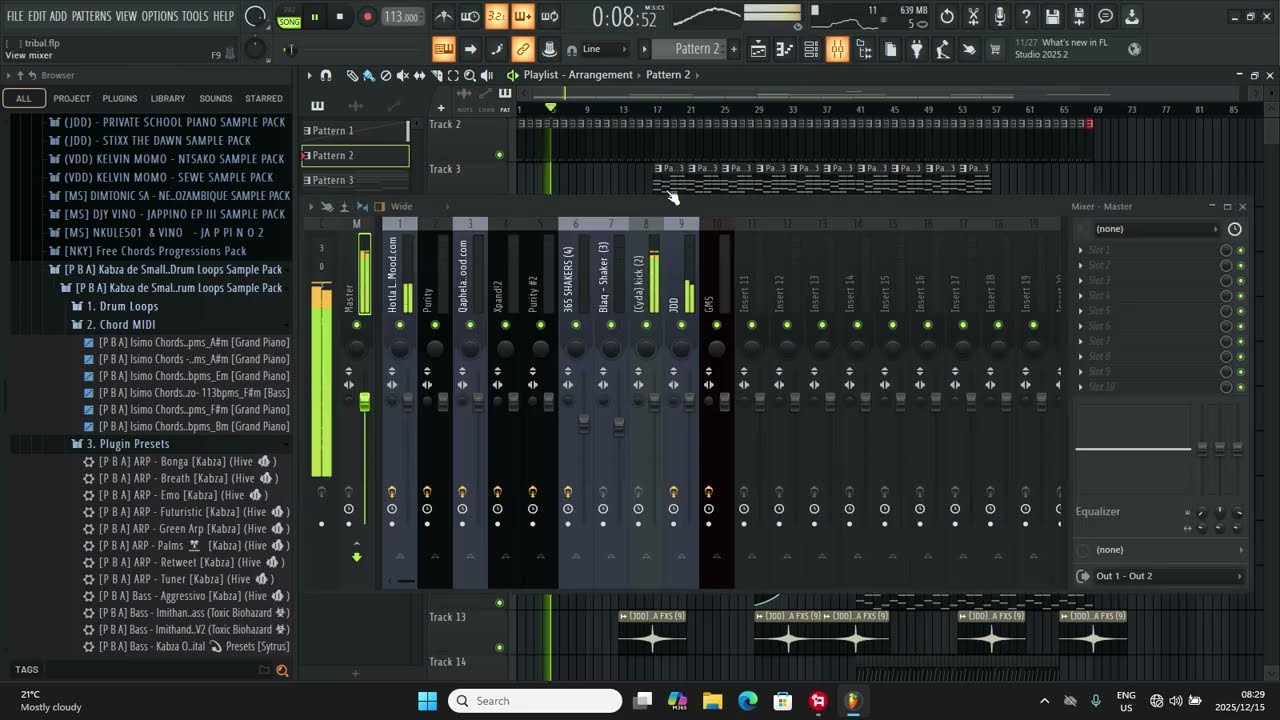The image size is (1280, 720).
Task: Toggle the 3-2-1 countdown before recording
Action: tap(497, 16)
